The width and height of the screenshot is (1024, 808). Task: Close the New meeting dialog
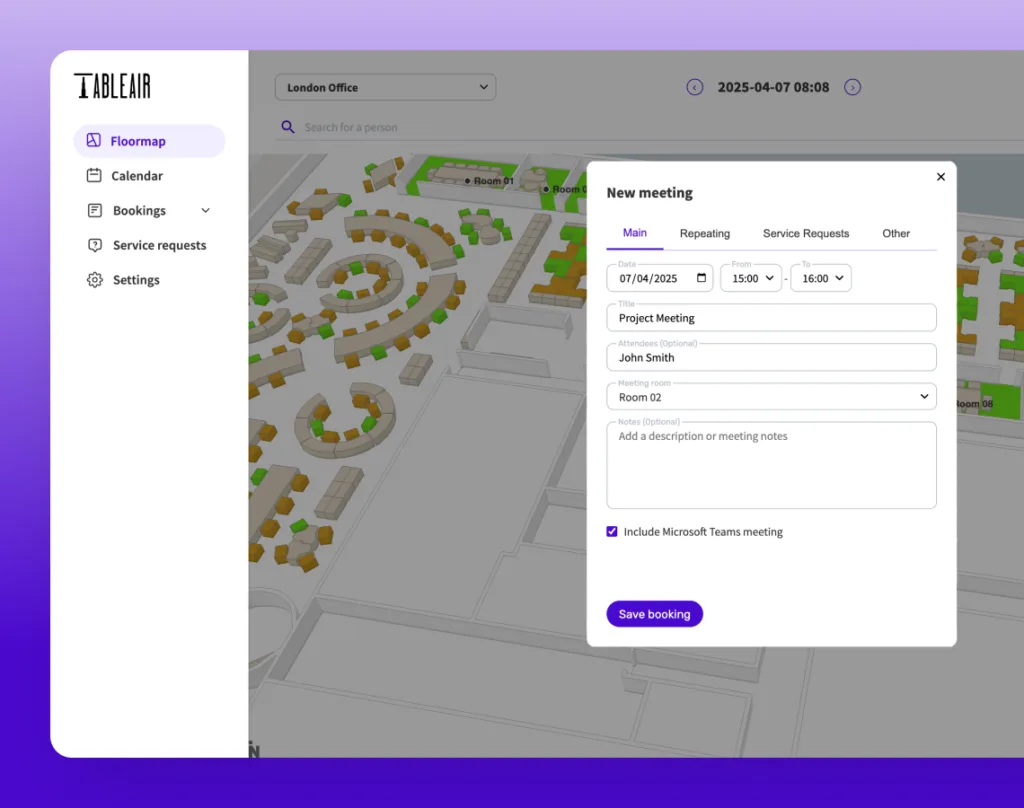coord(940,176)
